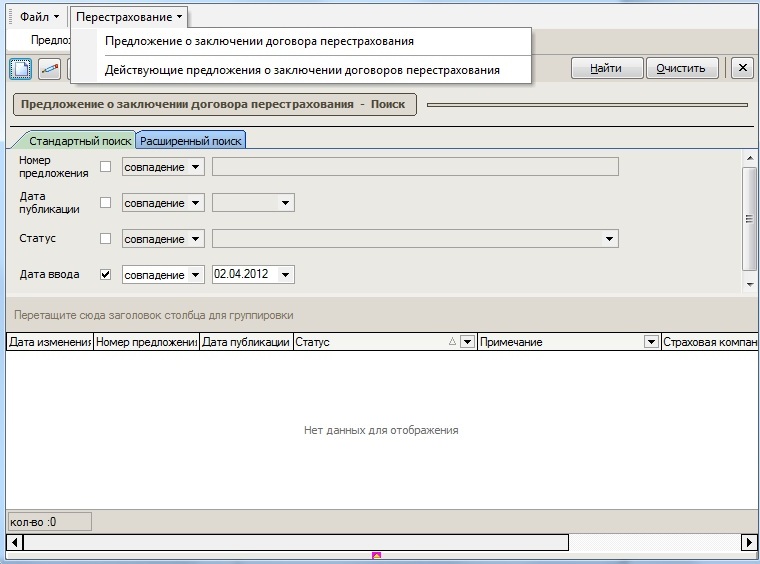Click the new document toolbar icon
760x564 pixels.
[21, 68]
